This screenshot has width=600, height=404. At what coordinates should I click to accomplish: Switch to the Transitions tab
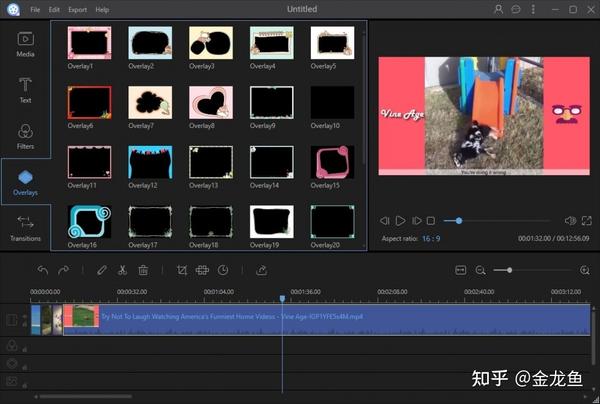pos(25,229)
